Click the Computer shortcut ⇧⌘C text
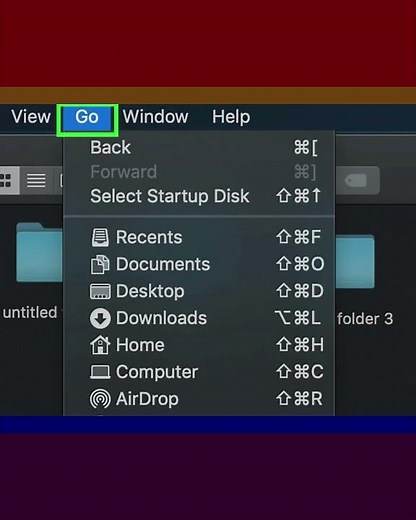This screenshot has height=520, width=416. coord(300,372)
